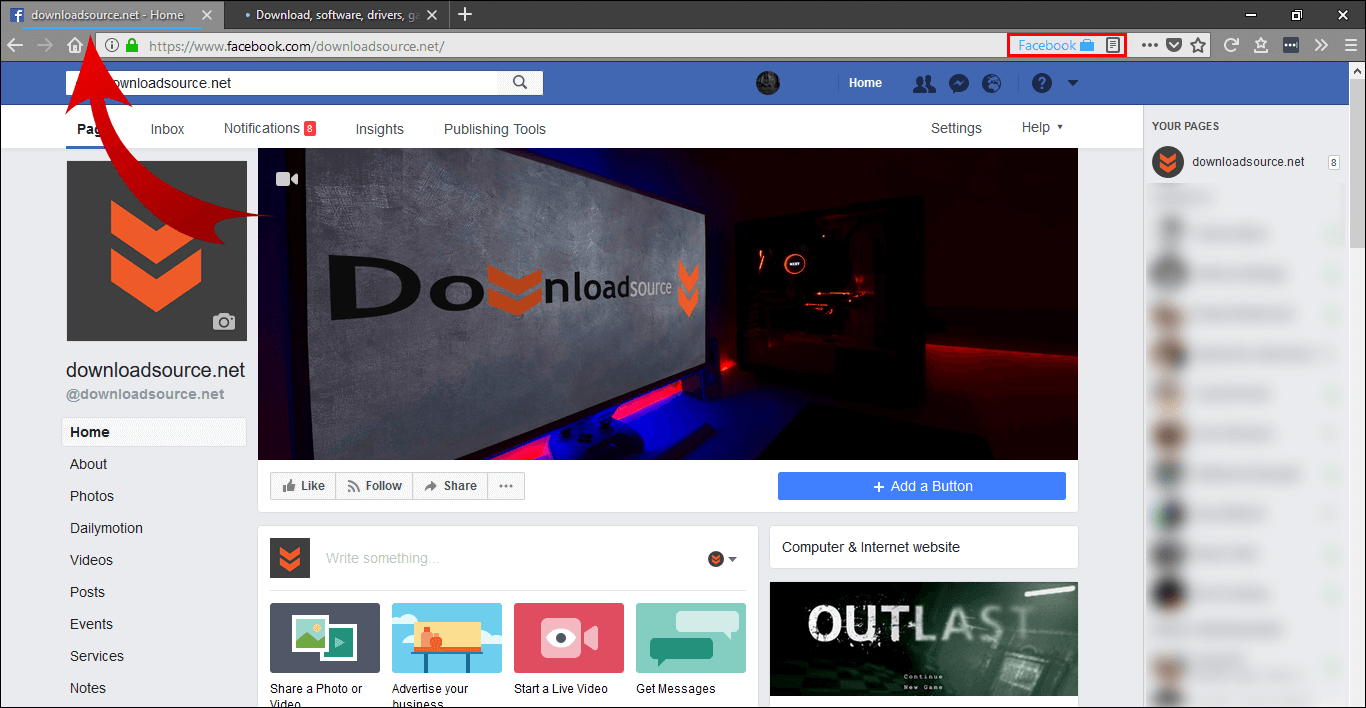Open the Notifications globe icon

(x=991, y=83)
